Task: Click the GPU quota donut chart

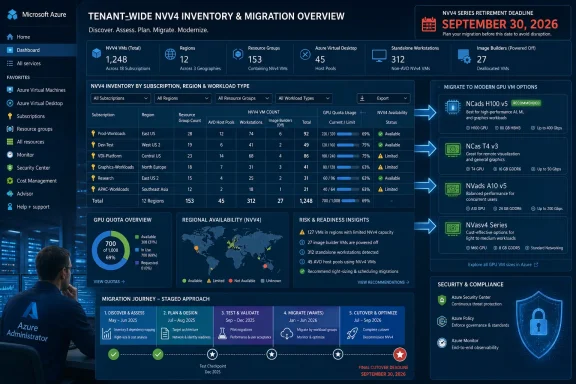Action: click(111, 250)
